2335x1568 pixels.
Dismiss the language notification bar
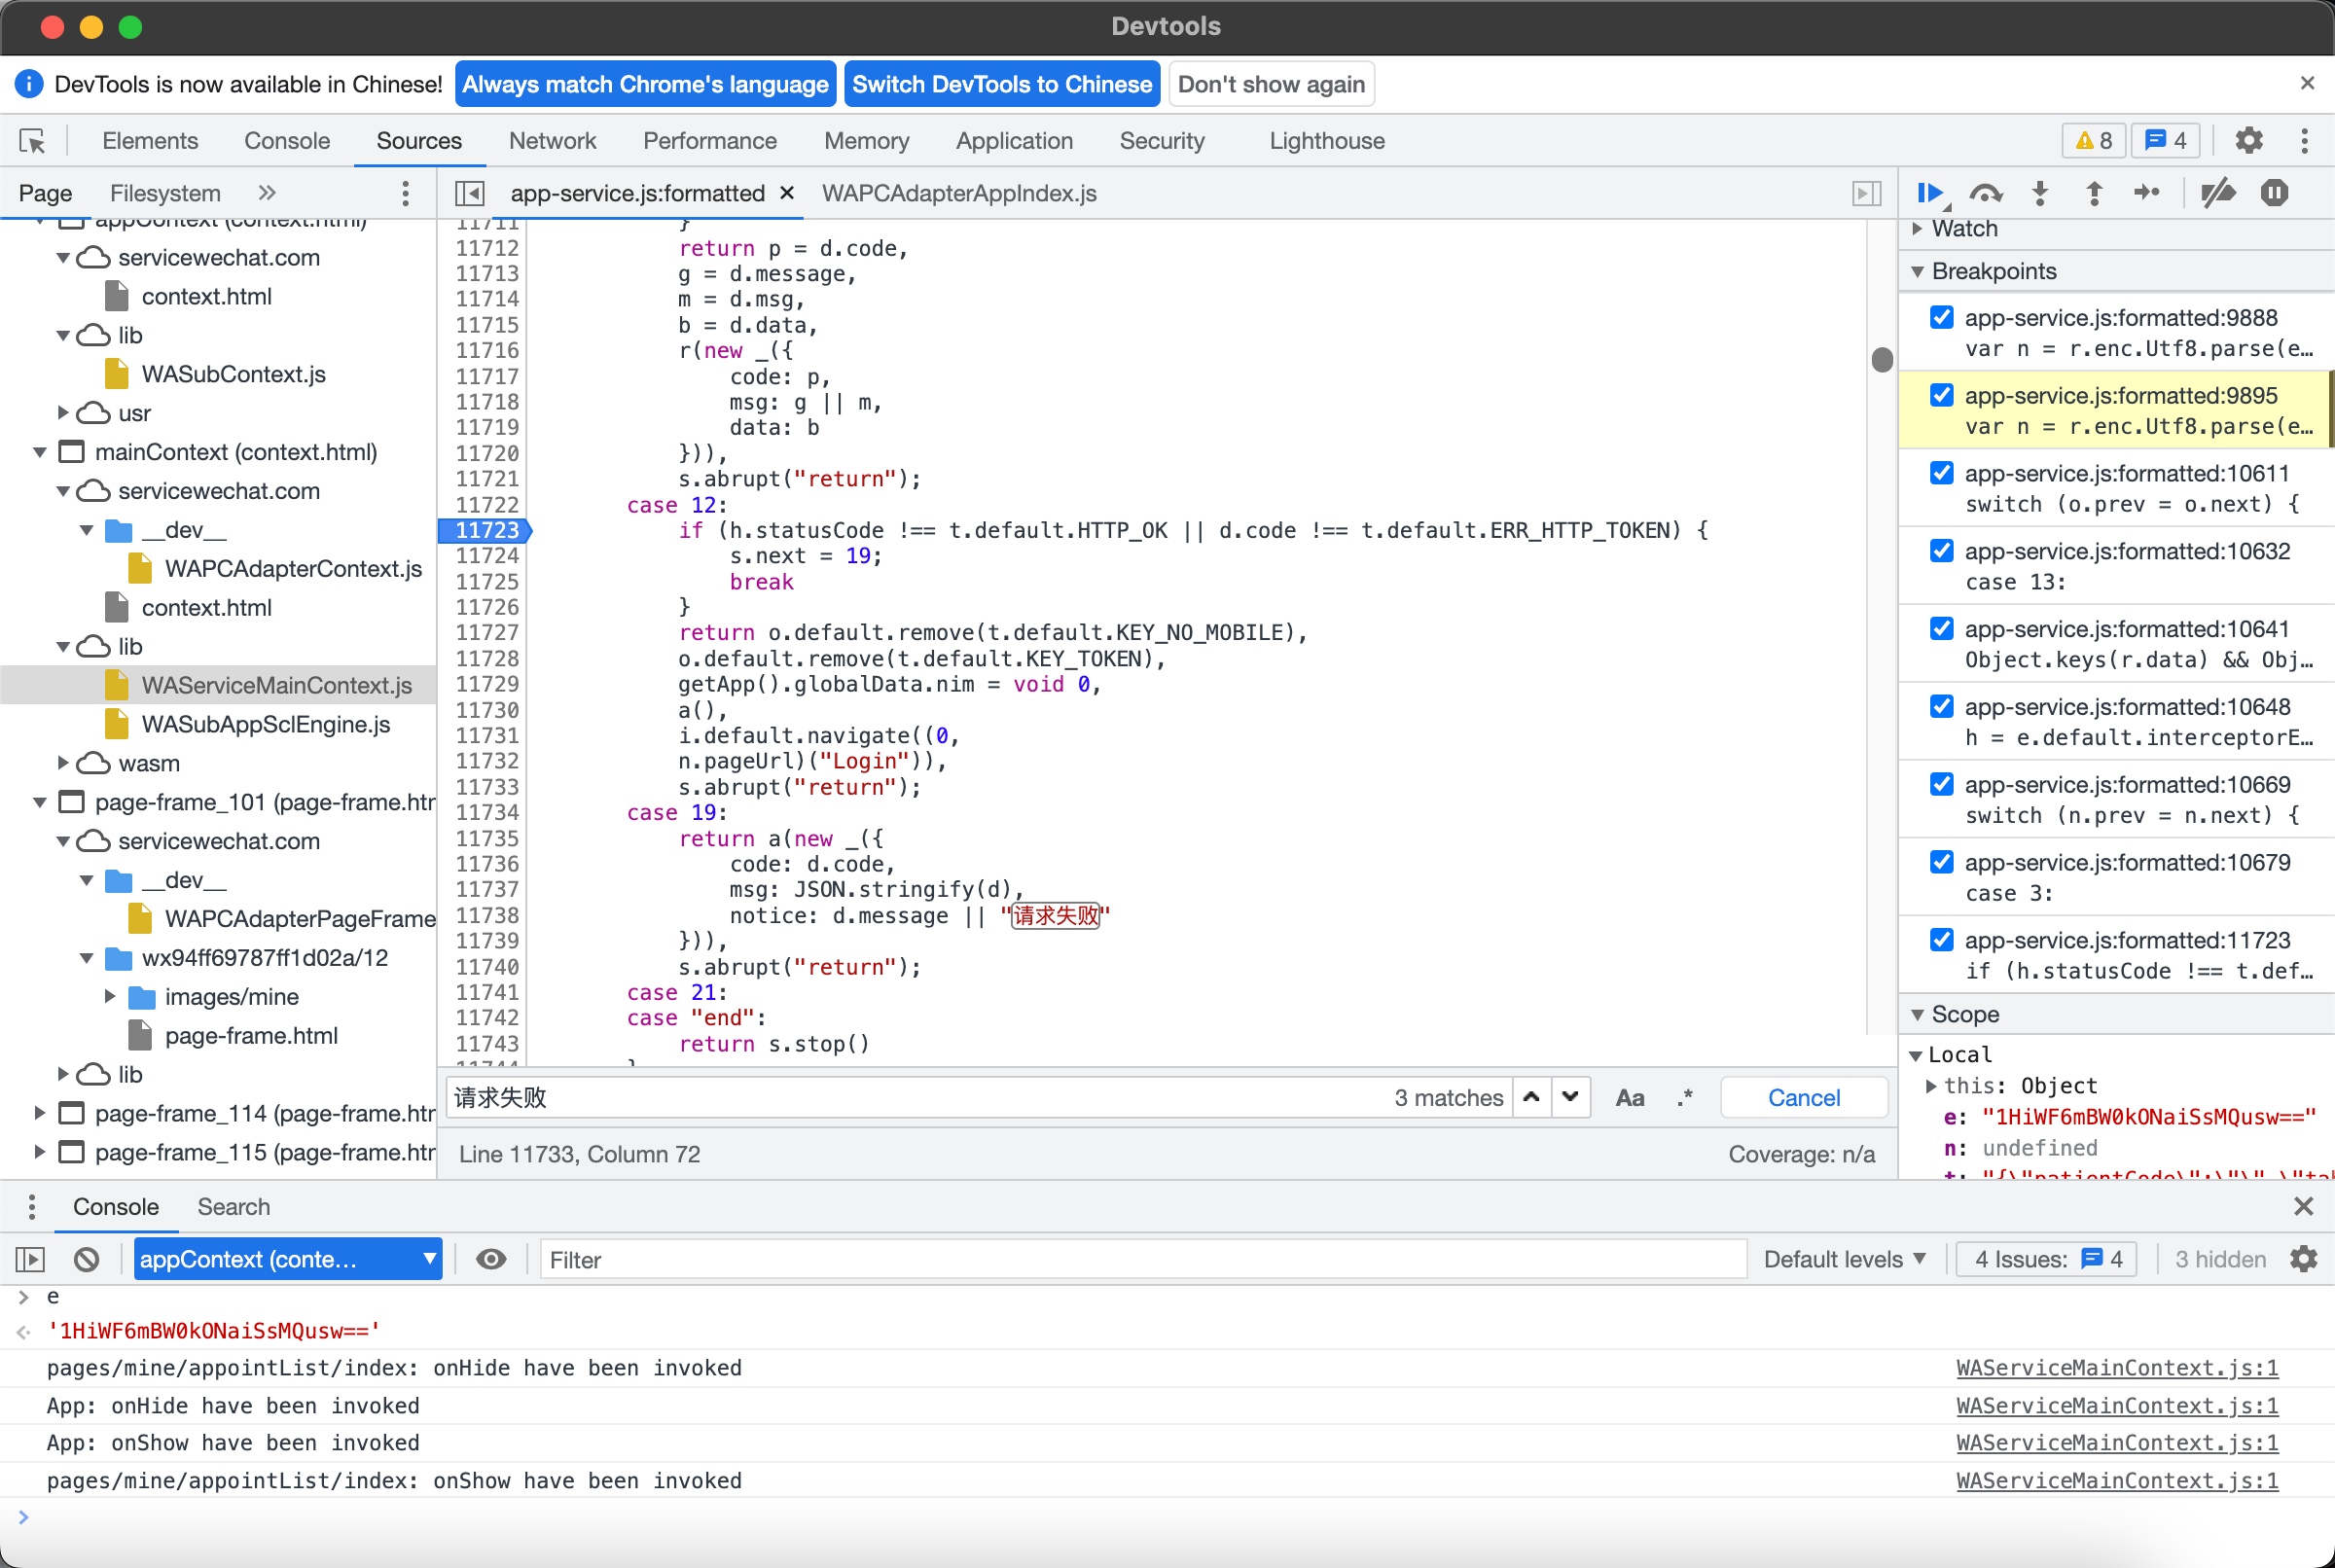pos(2308,83)
